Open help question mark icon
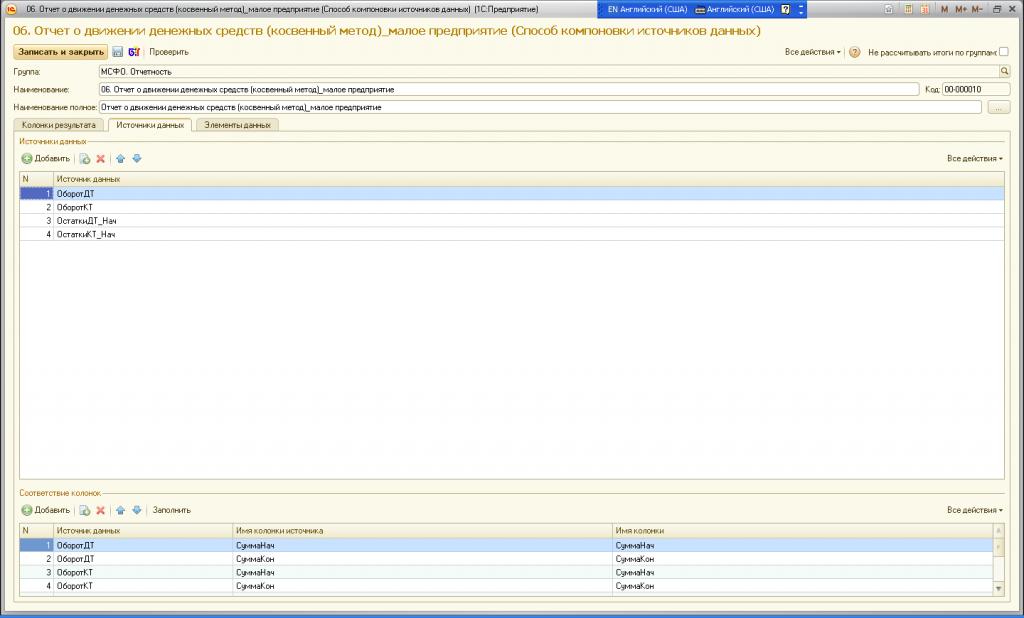The width and height of the screenshot is (1024, 618). [x=854, y=52]
